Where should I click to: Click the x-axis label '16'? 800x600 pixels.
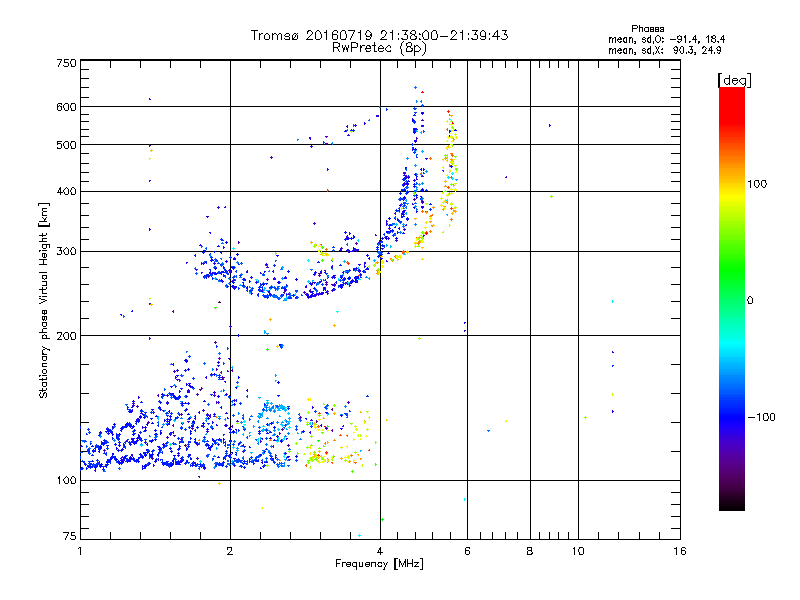(680, 551)
